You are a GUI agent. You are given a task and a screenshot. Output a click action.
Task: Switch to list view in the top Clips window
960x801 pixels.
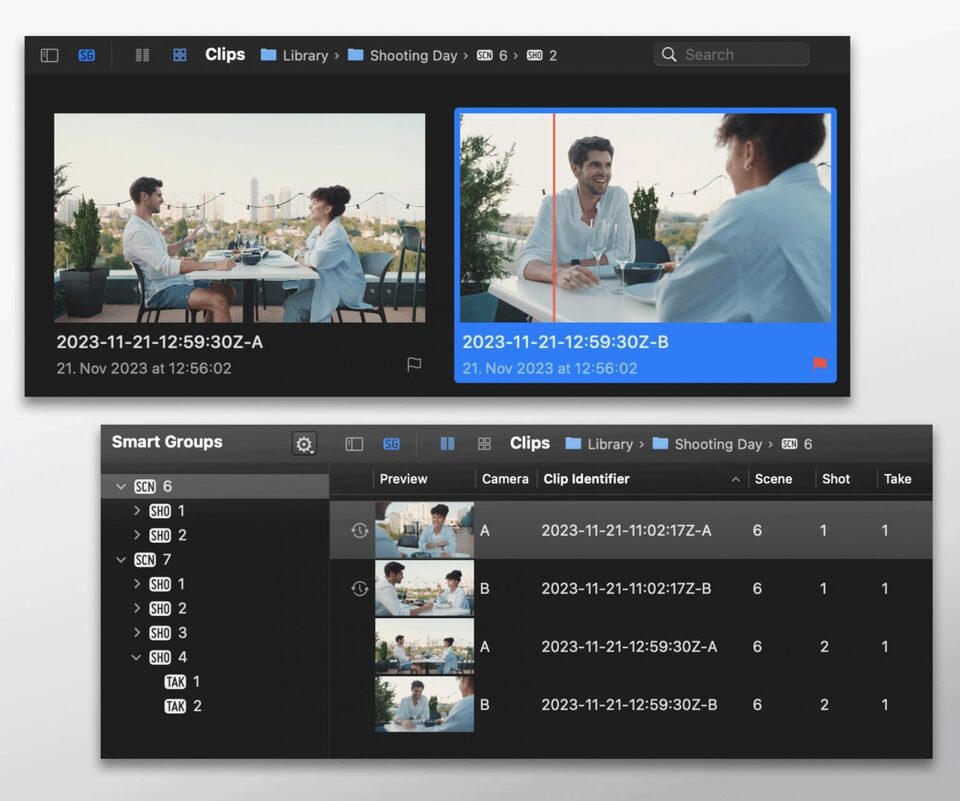point(142,56)
